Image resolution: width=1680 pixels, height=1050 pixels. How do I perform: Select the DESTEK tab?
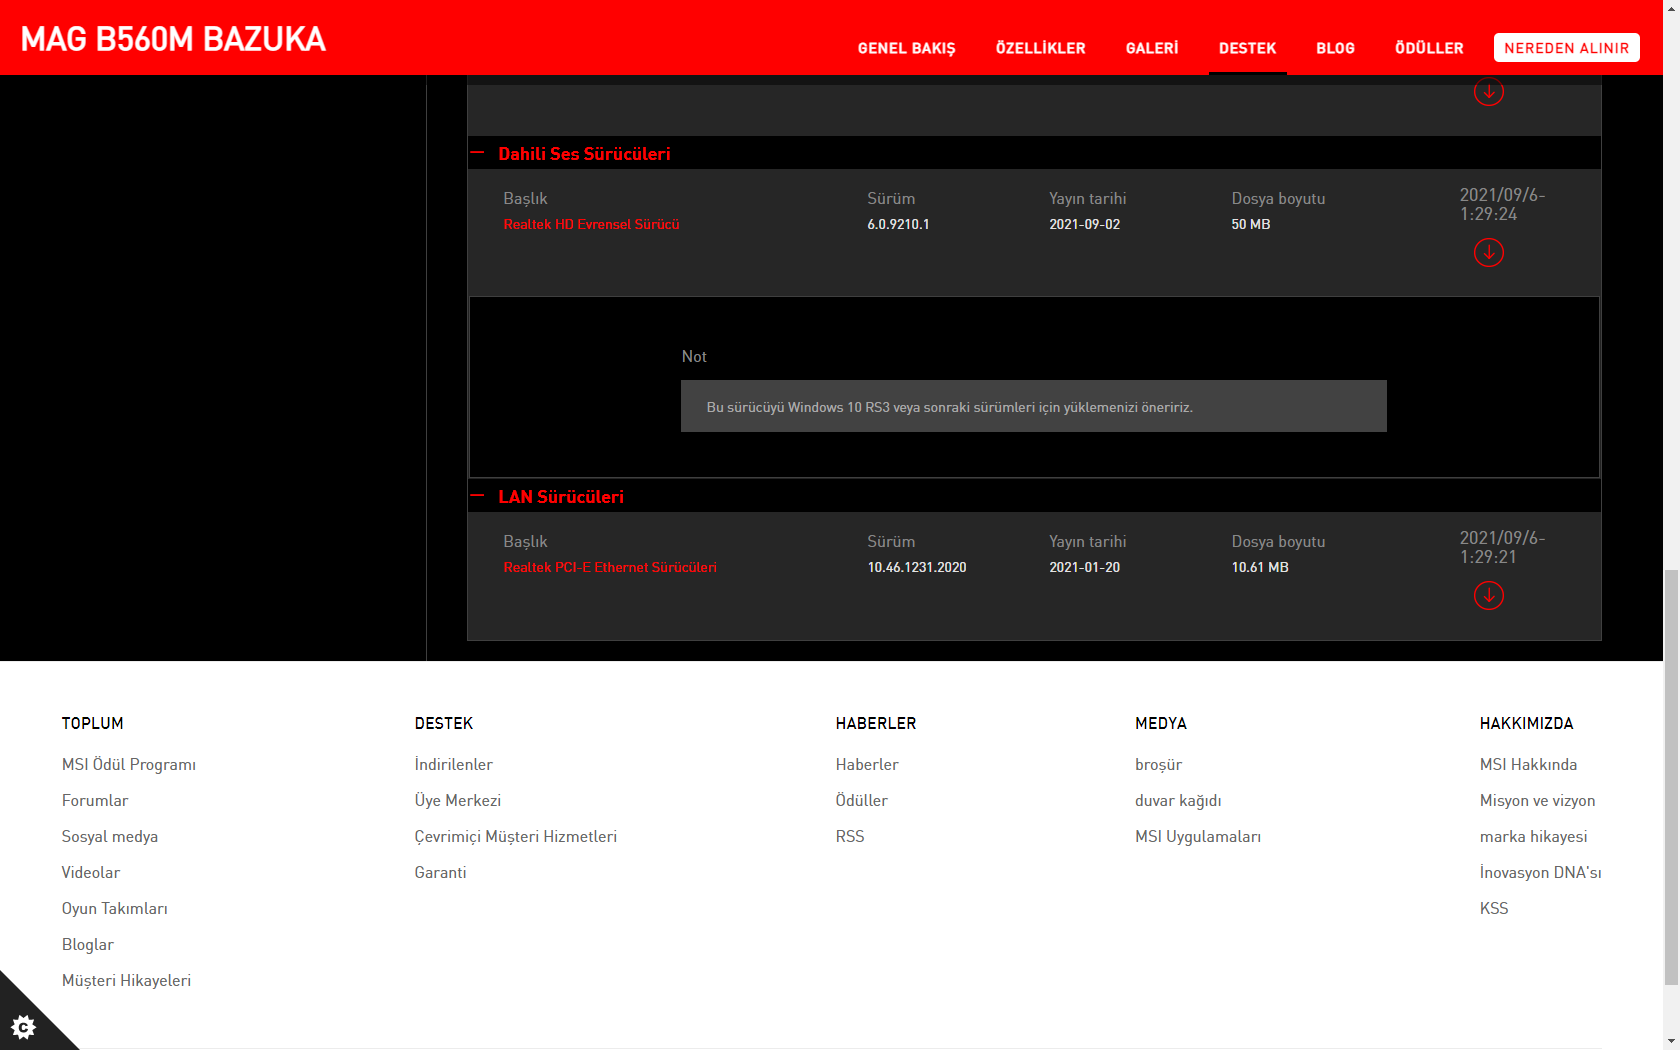point(1247,48)
